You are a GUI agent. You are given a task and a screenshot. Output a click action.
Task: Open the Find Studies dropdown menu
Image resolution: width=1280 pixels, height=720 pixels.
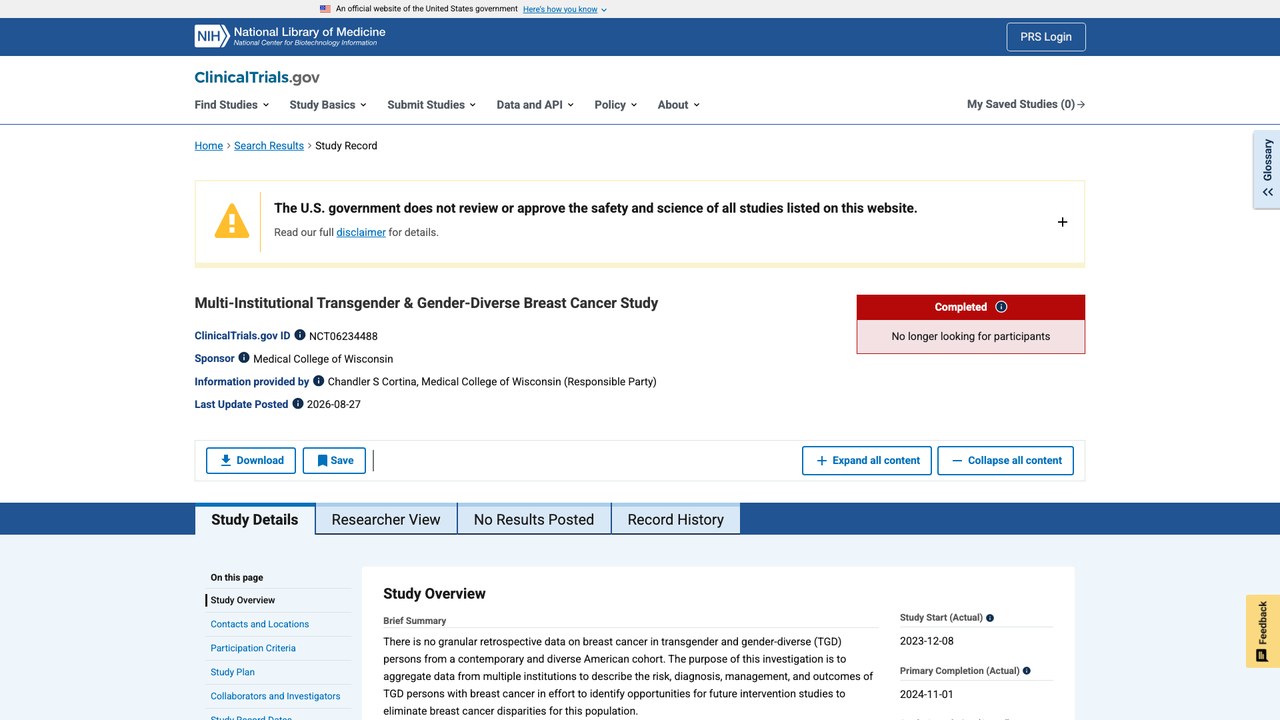click(232, 105)
